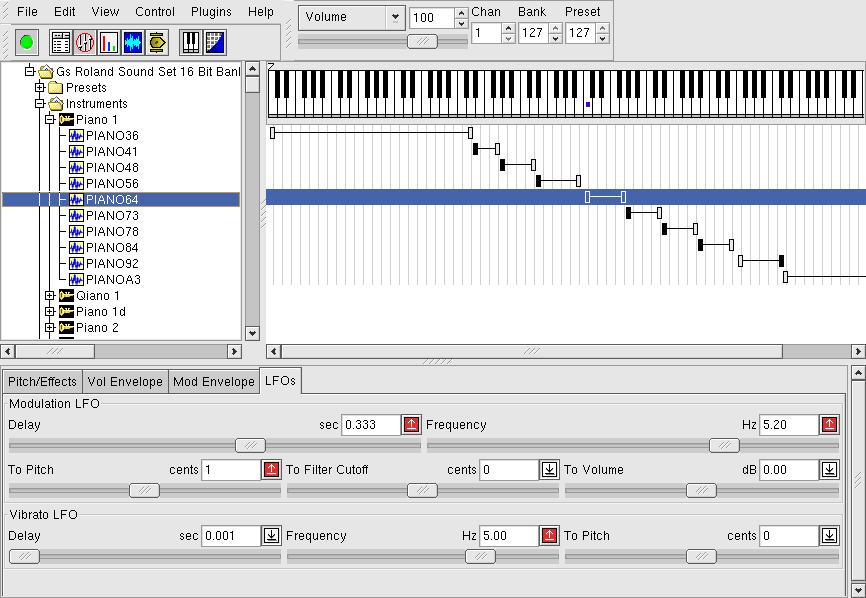Toggle the To Filter Cutoff set button

pyautogui.click(x=549, y=470)
